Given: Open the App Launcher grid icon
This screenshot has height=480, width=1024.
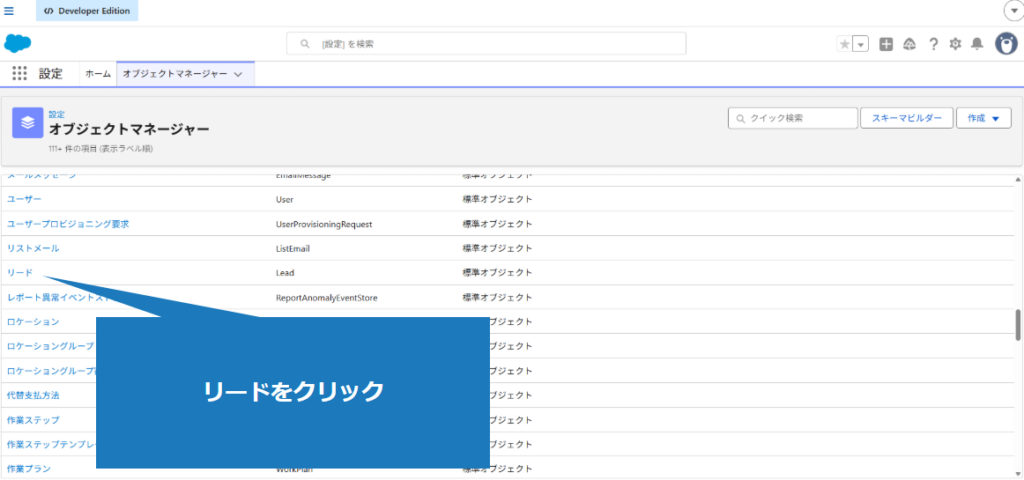Looking at the screenshot, I should coord(20,73).
